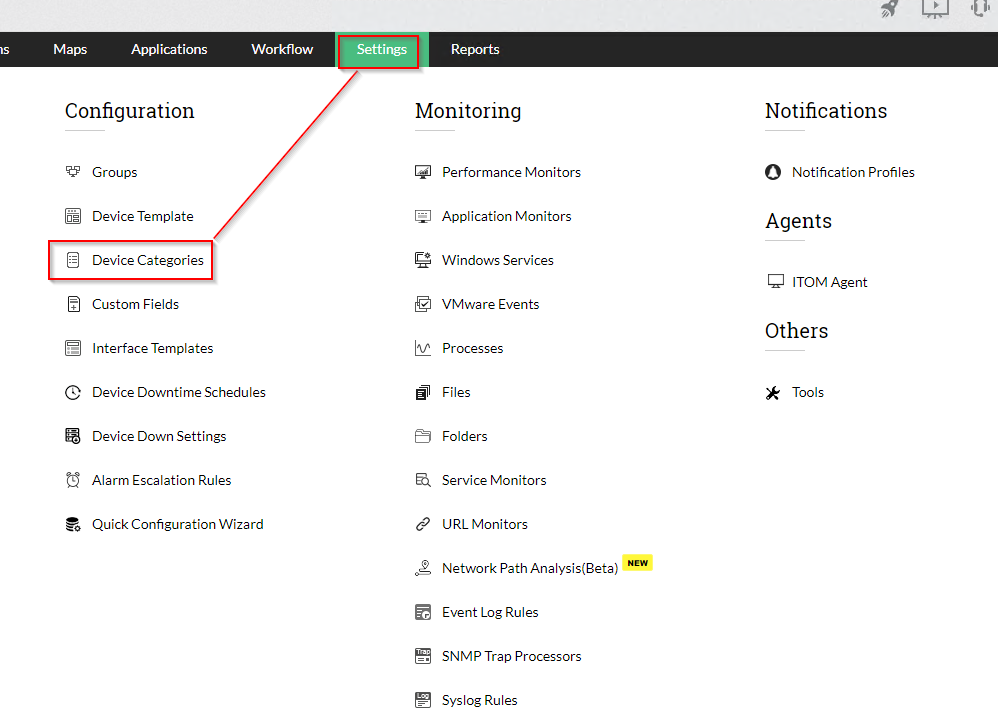Screen dimensions: 998x719
Task: Open the Reports menu tab
Action: coord(475,49)
